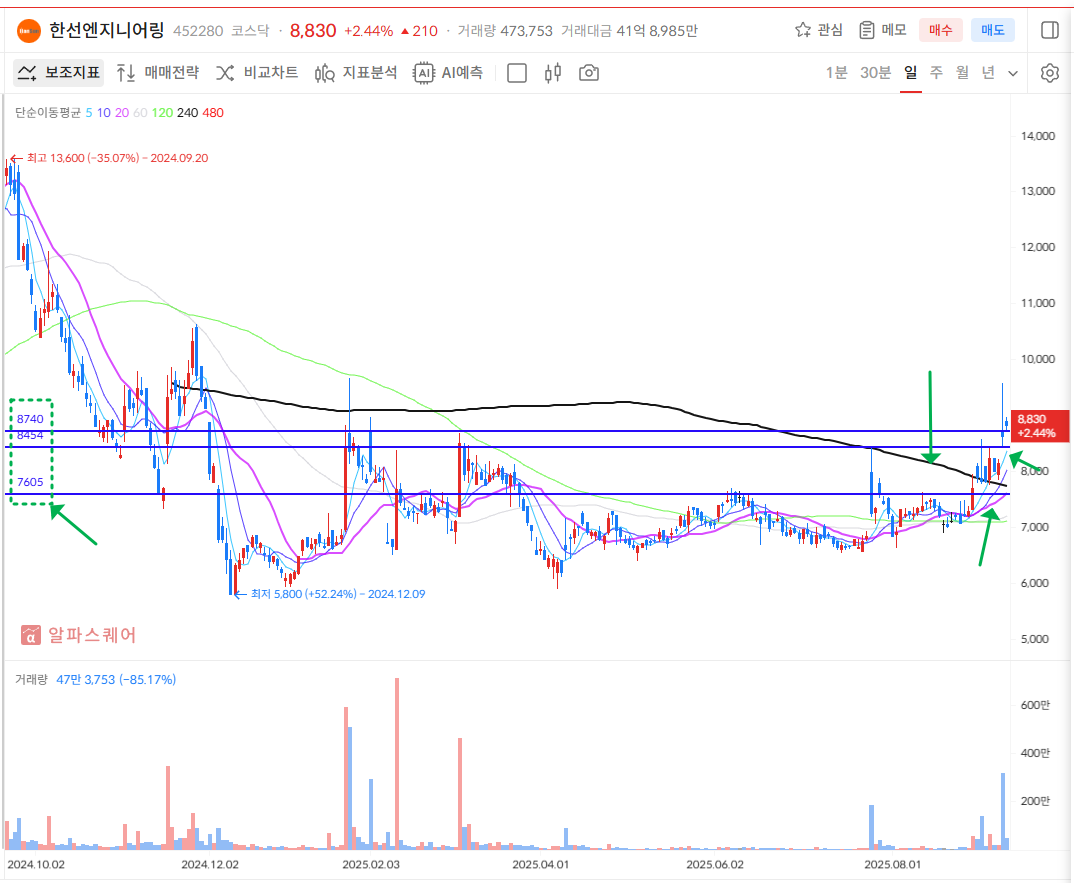Select the candlestick chart type icon

(x=553, y=73)
